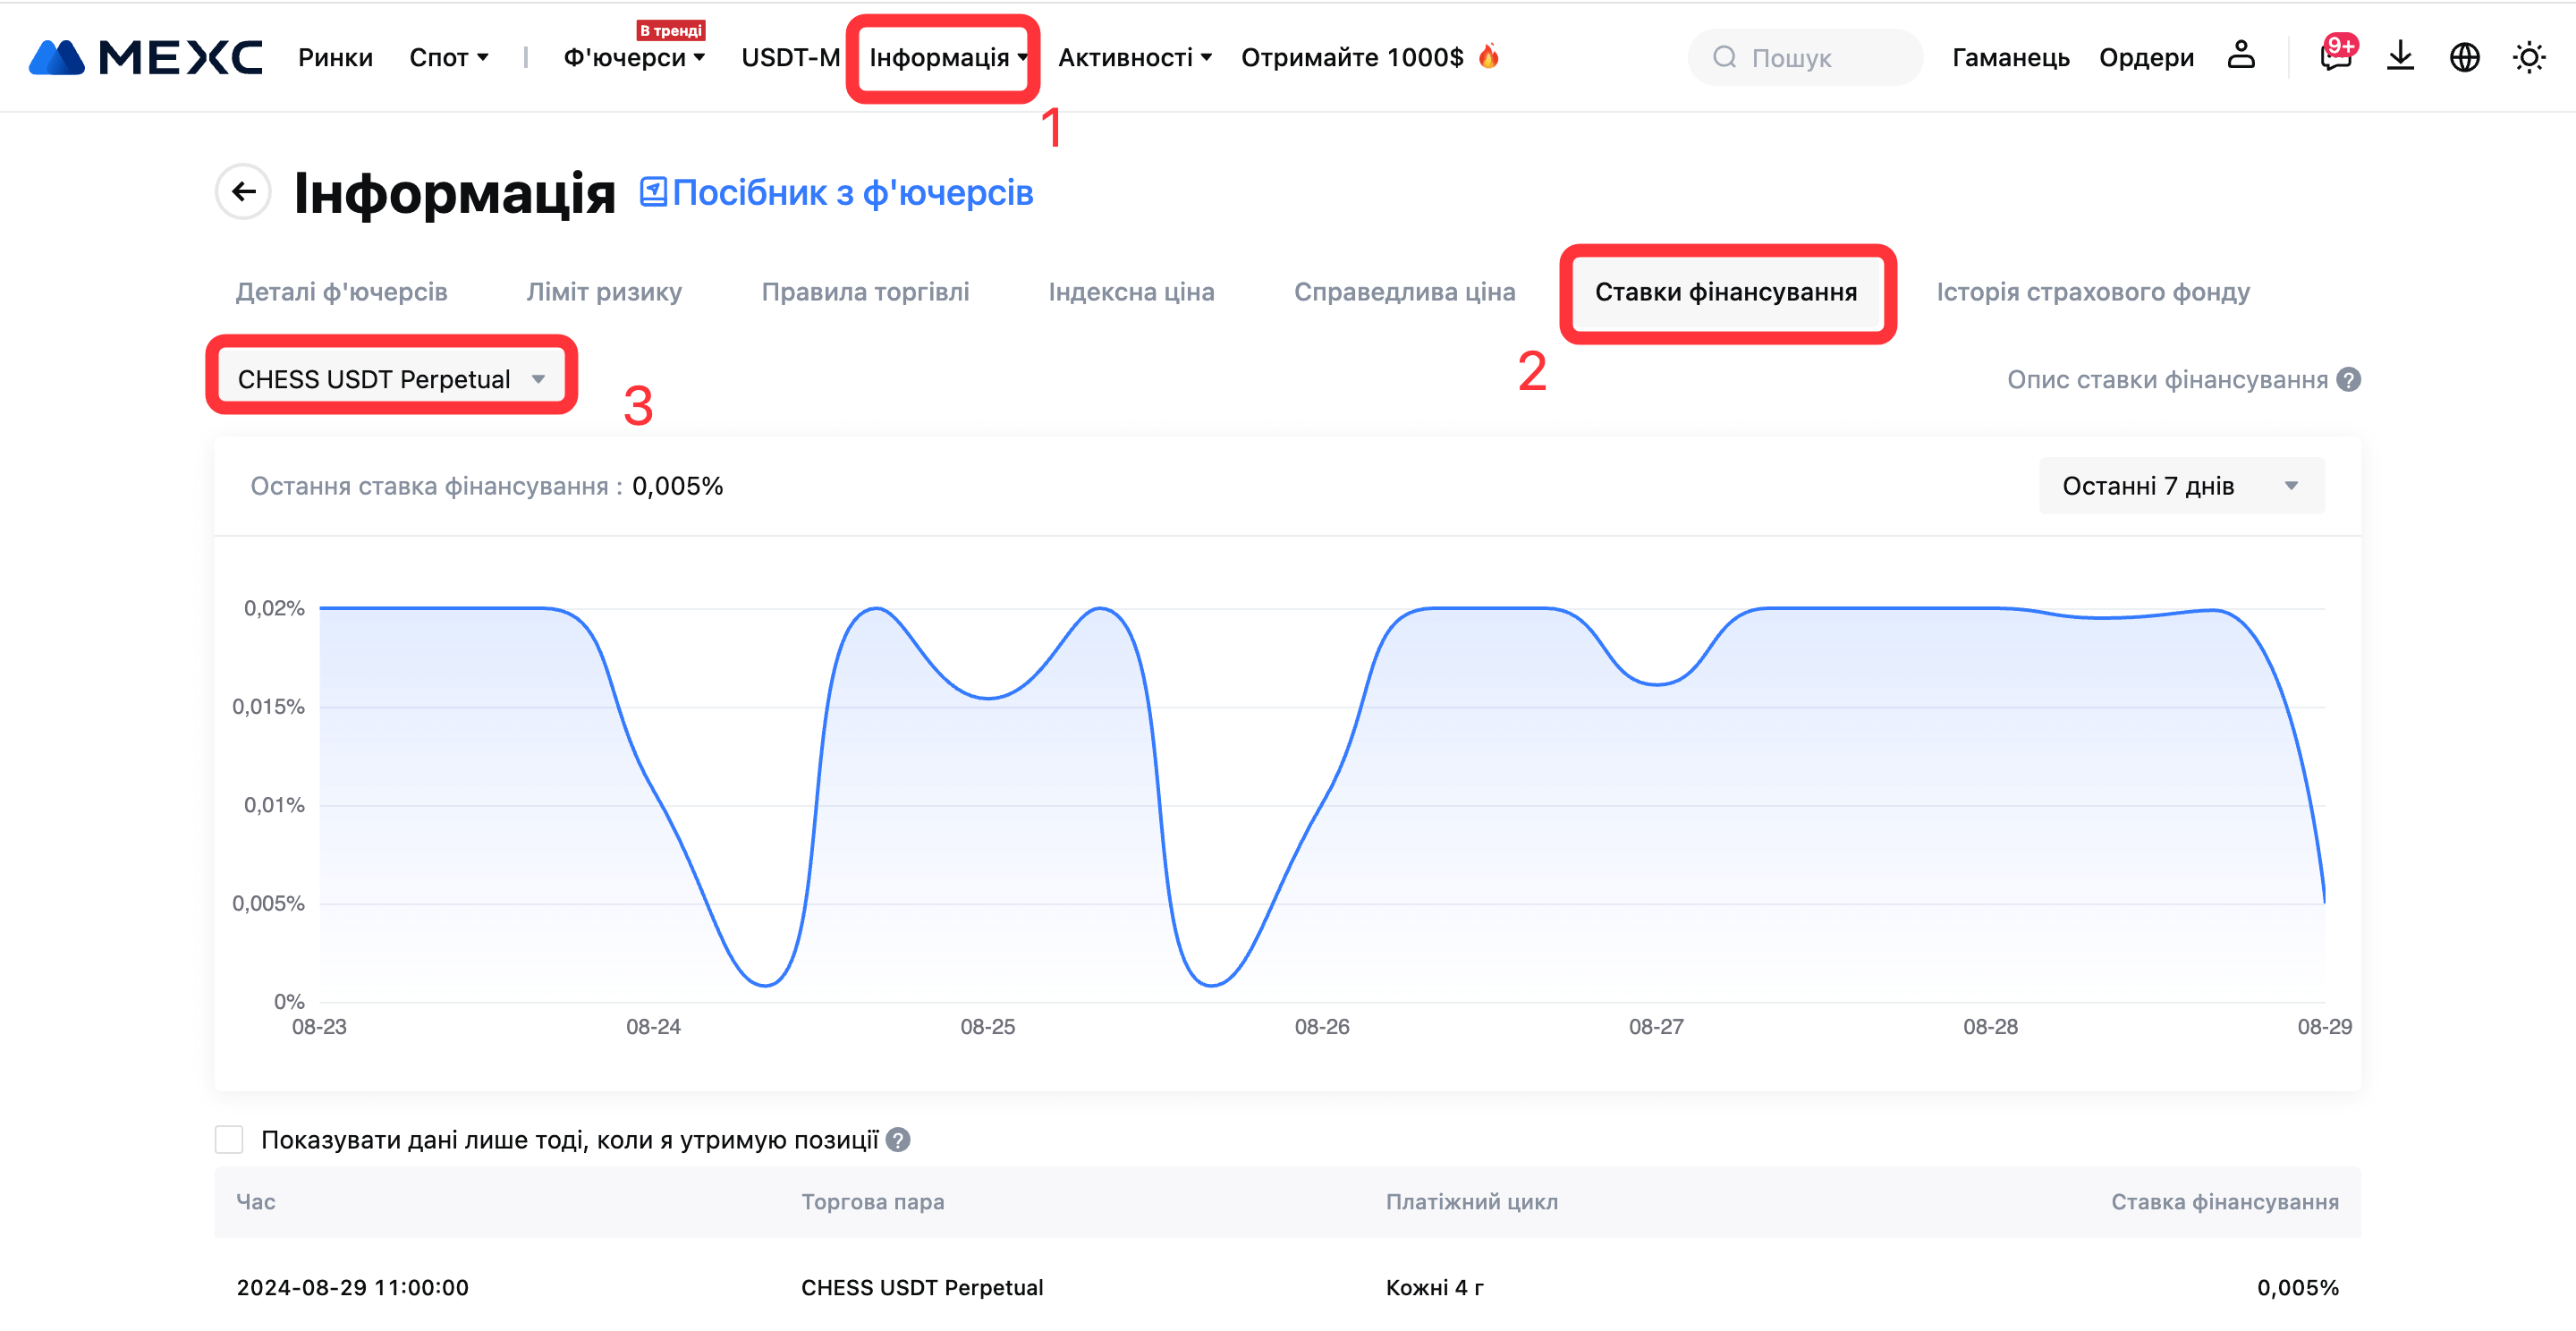Toggle the light/dark theme sun icon
This screenshot has height=1331, width=2576.
[2528, 57]
